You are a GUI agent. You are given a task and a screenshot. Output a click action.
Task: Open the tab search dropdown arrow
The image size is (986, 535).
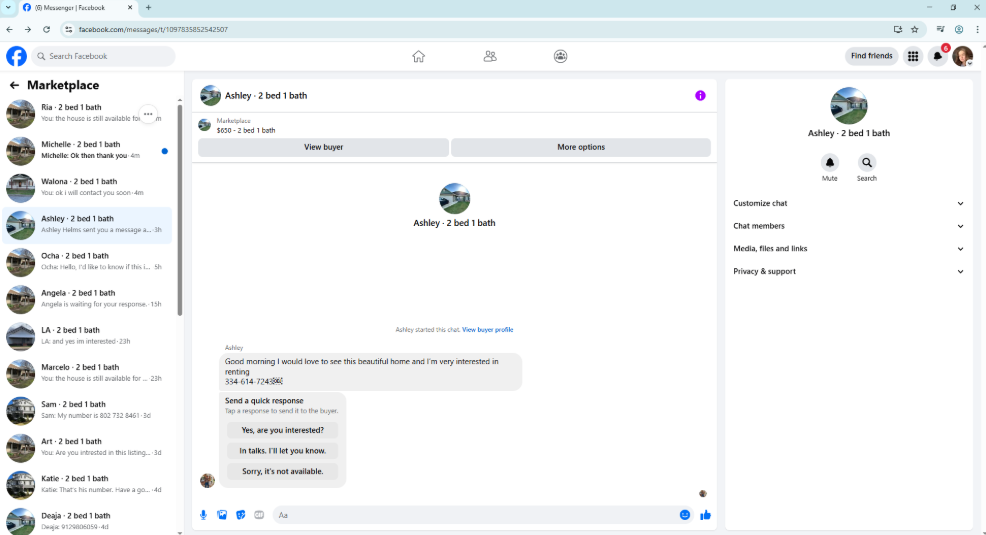click(8, 8)
